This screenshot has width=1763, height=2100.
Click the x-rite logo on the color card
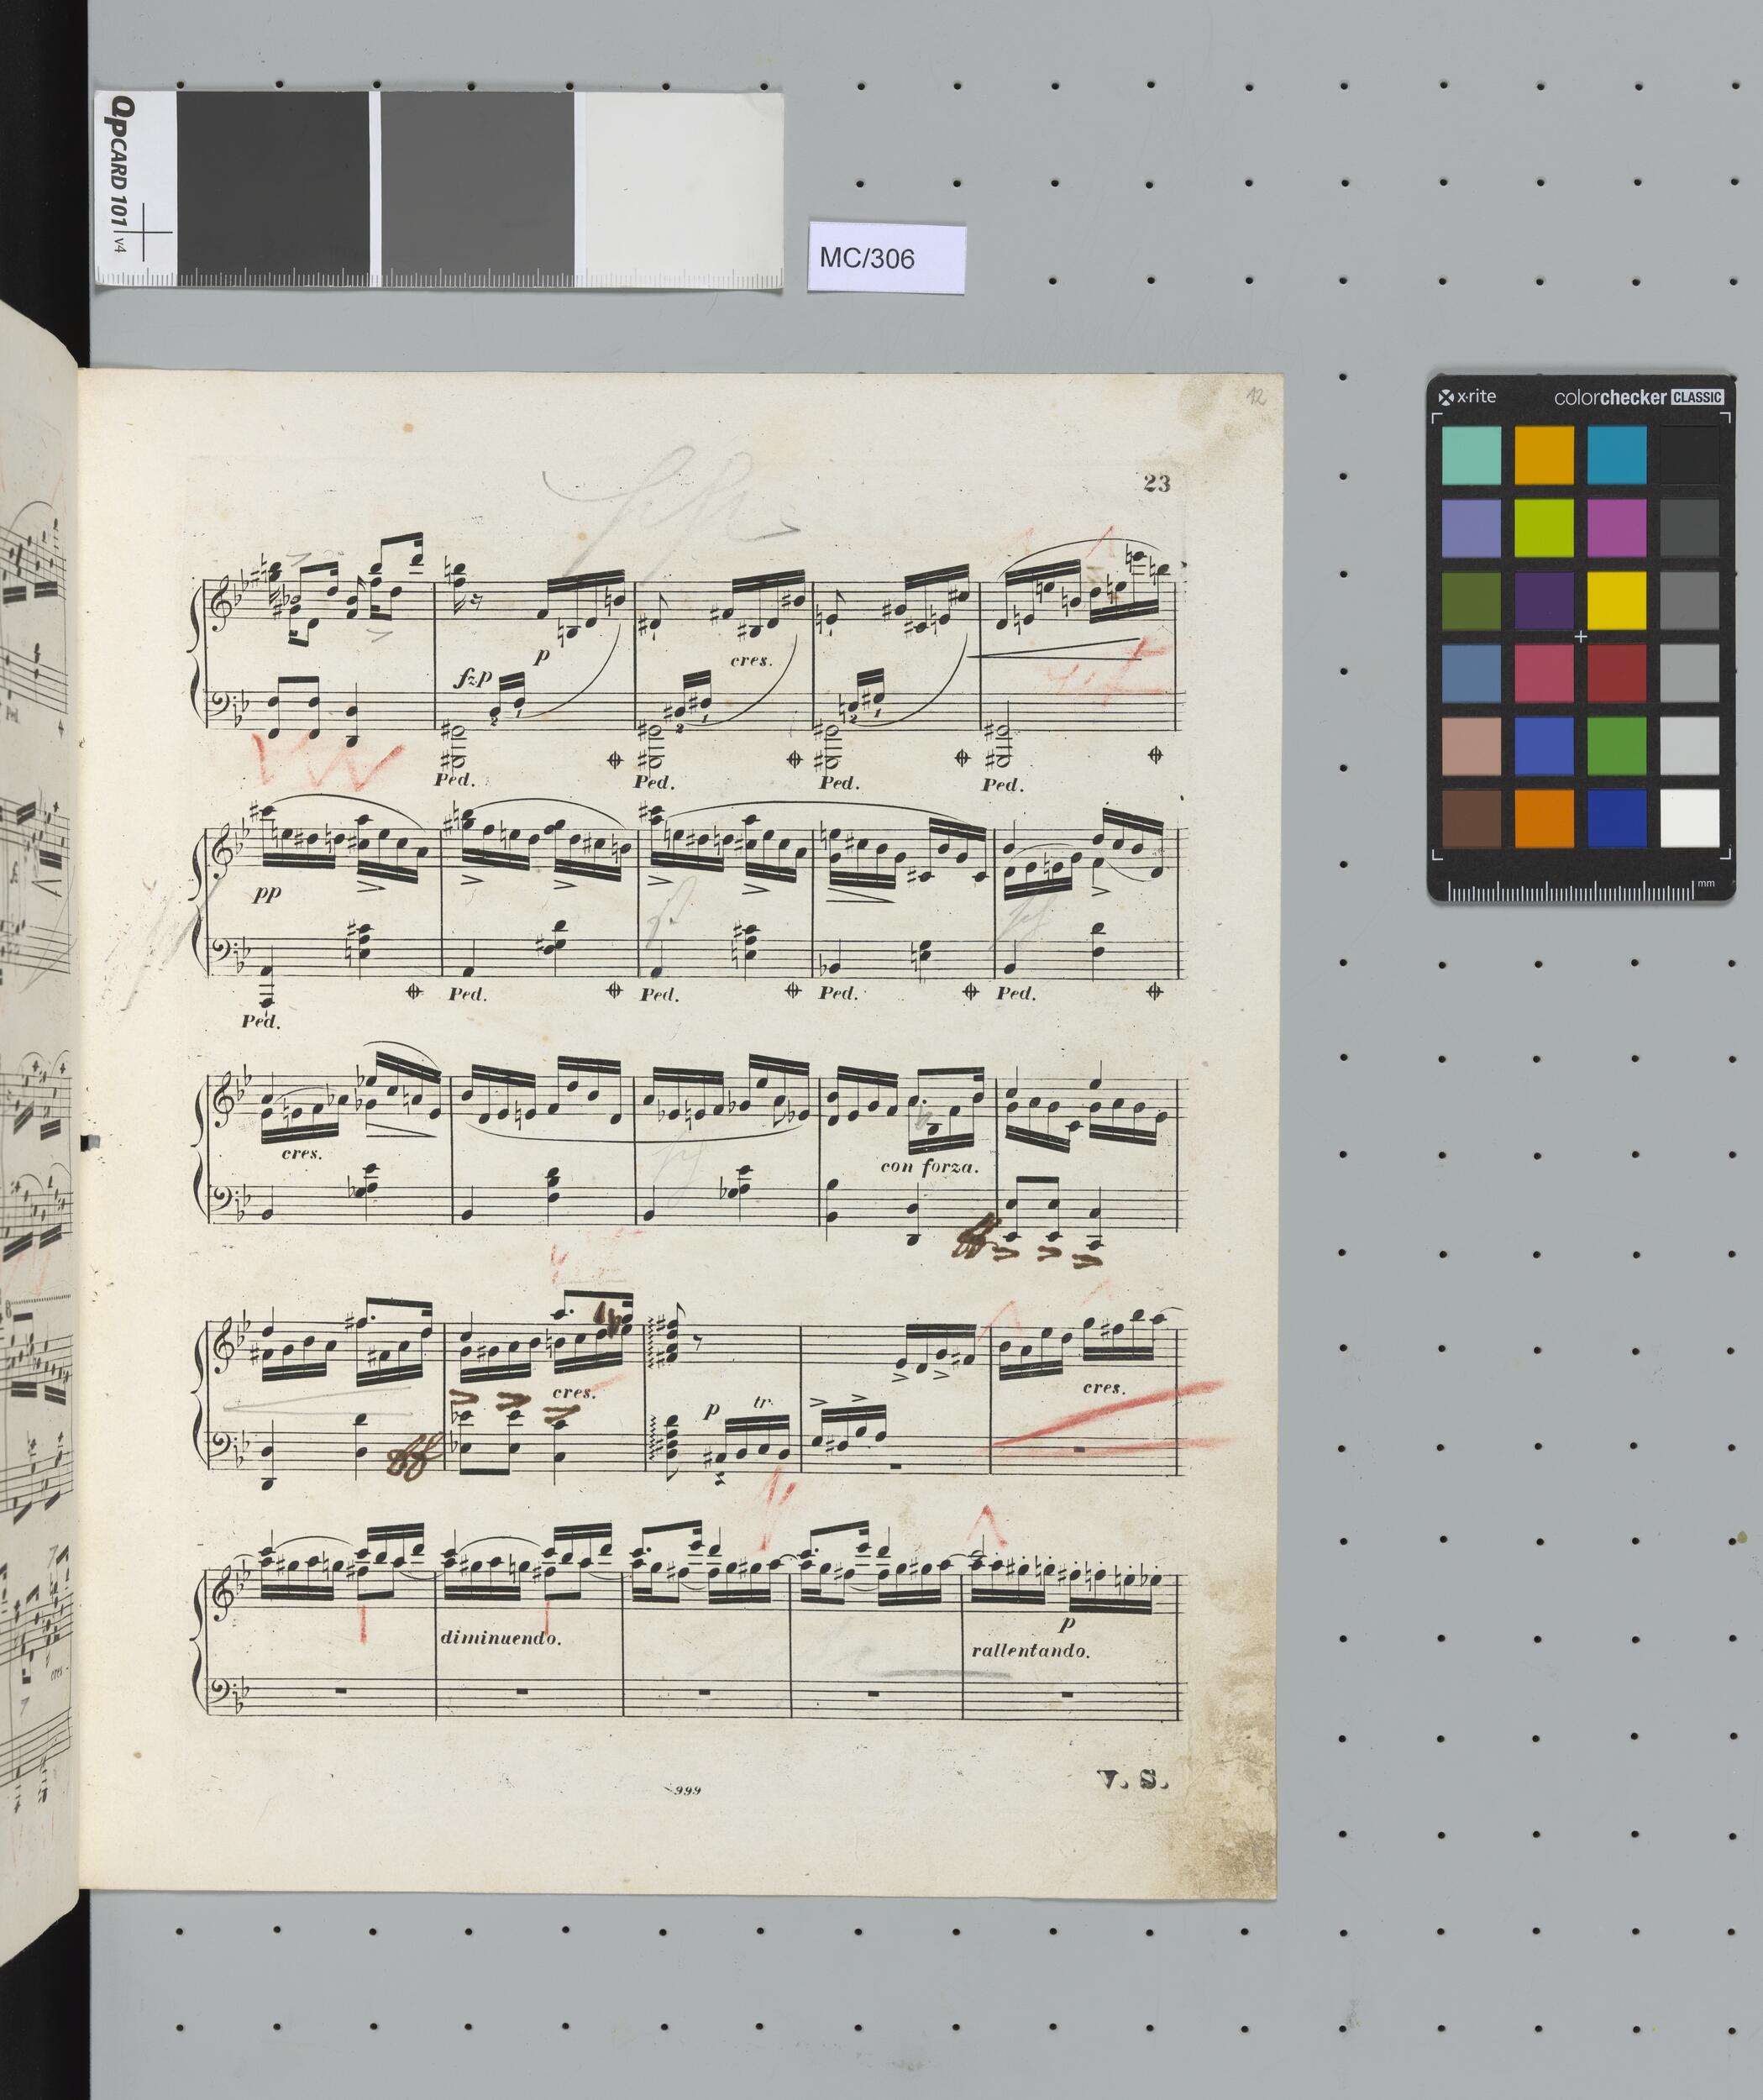click(1467, 396)
